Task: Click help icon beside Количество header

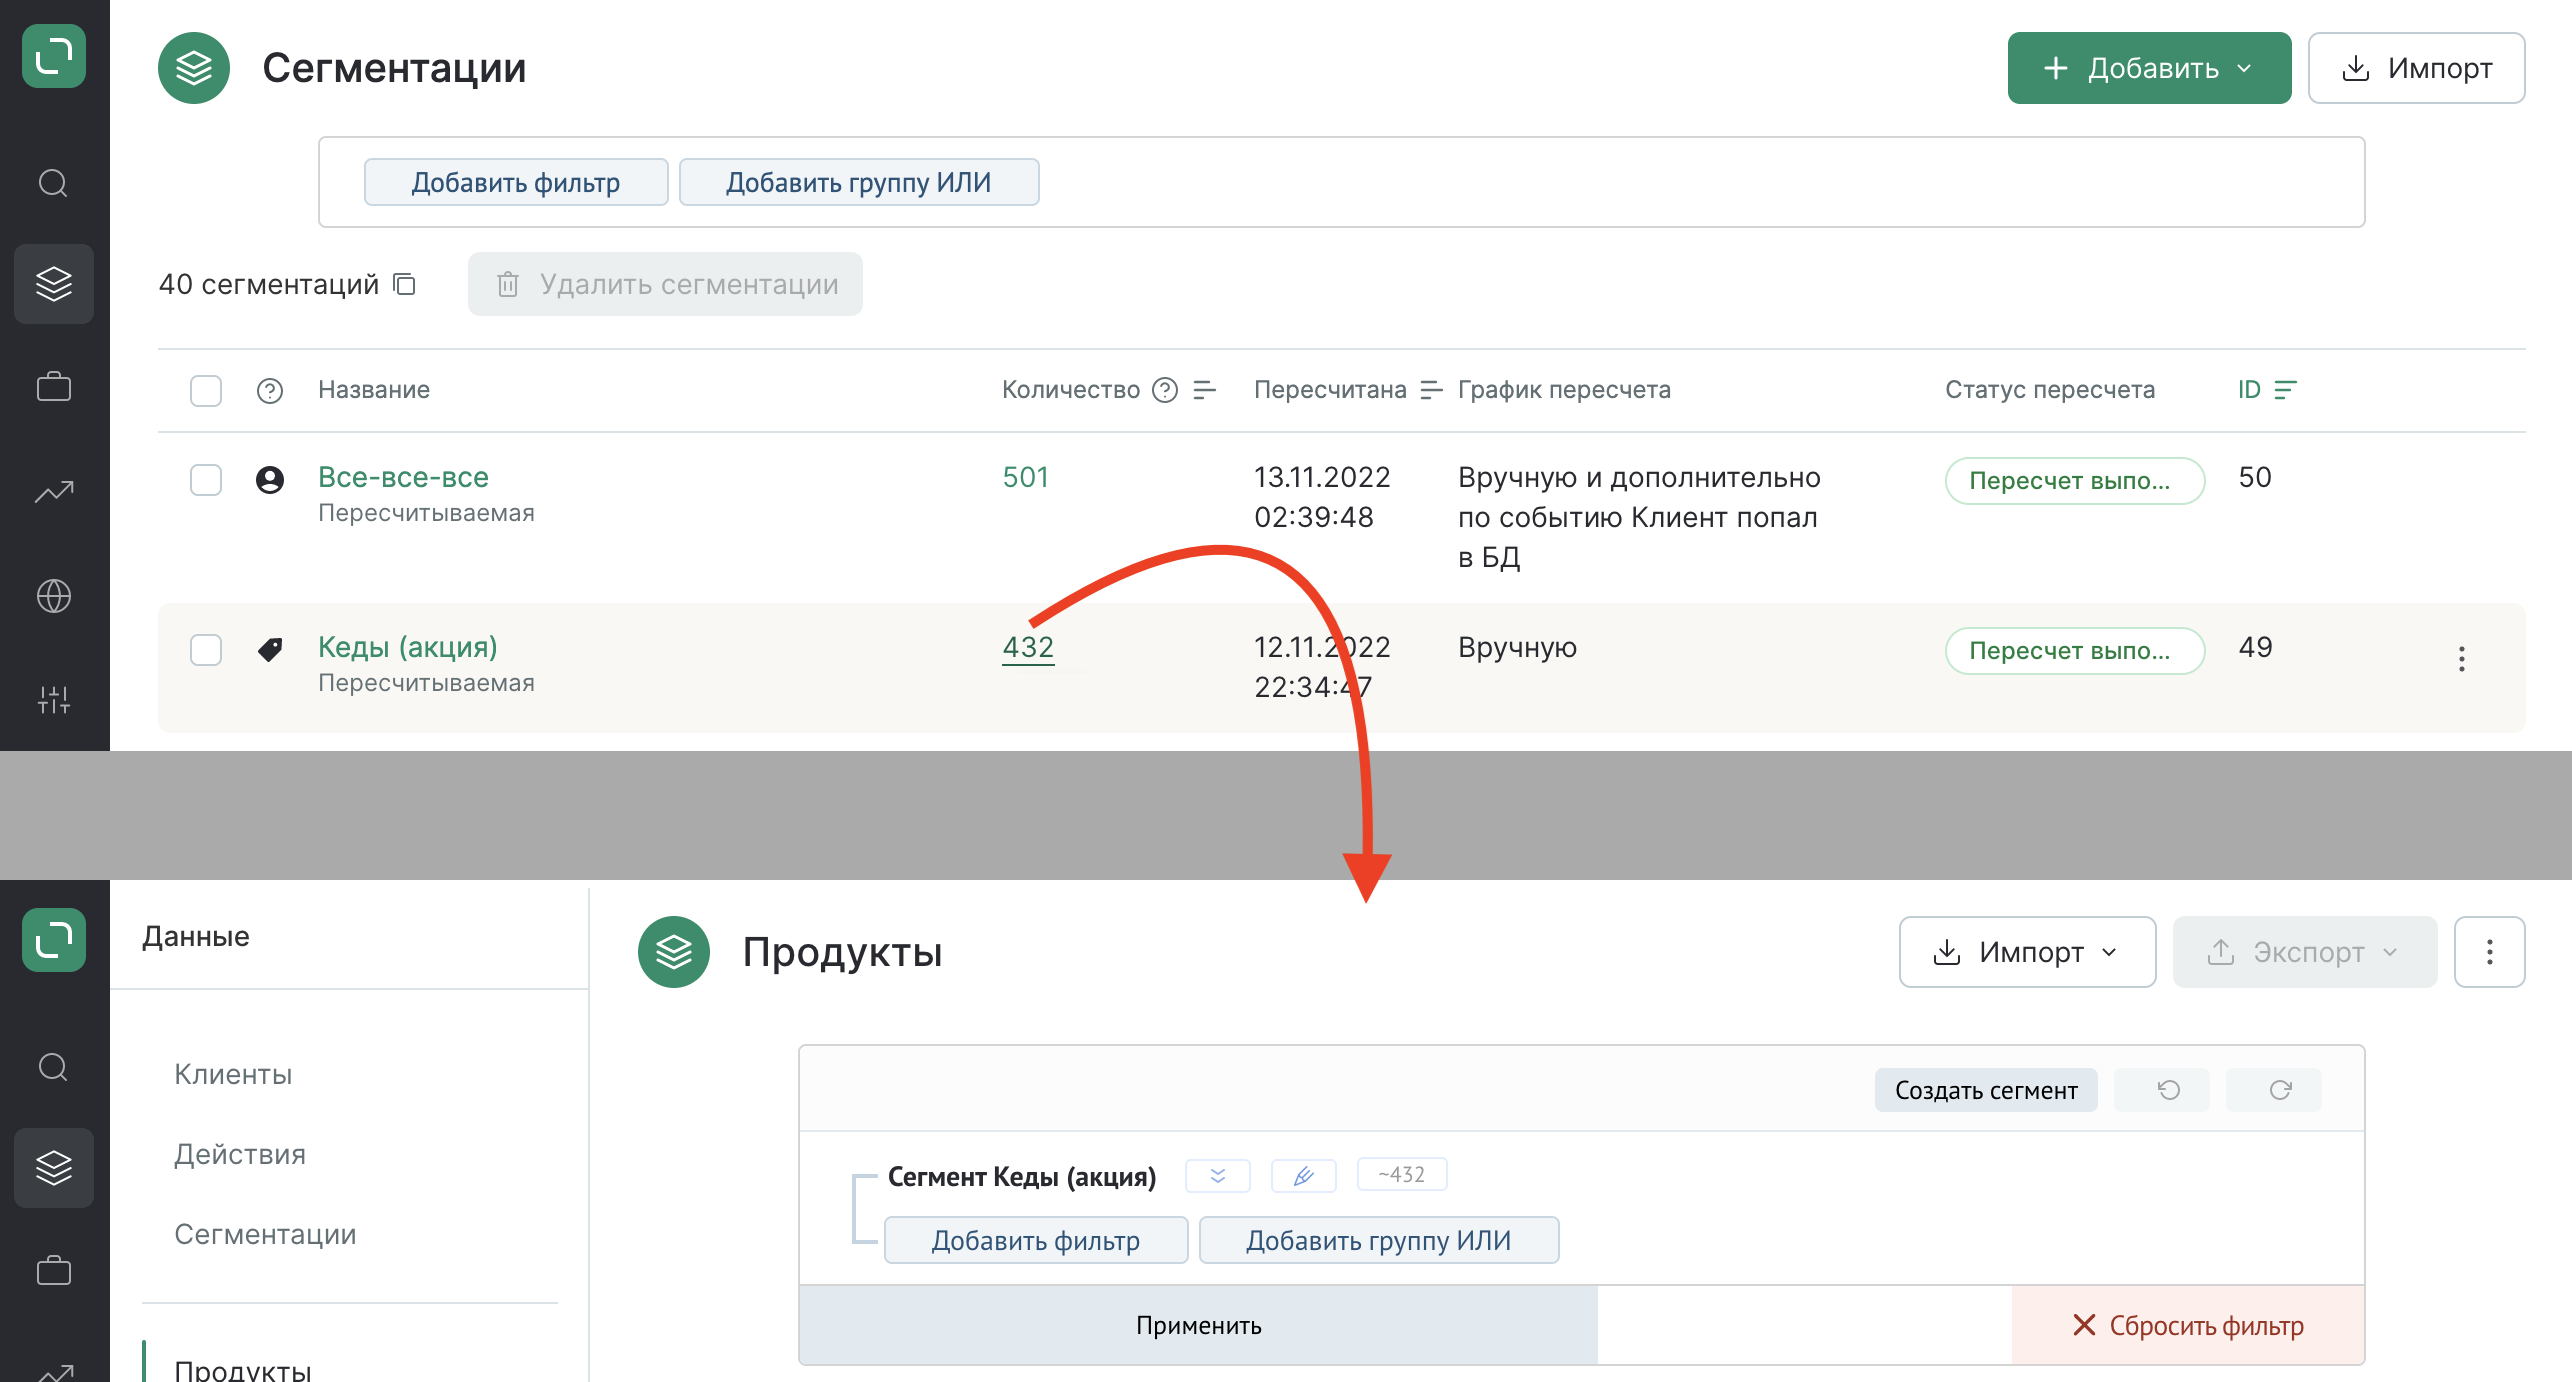Action: click(x=1165, y=390)
